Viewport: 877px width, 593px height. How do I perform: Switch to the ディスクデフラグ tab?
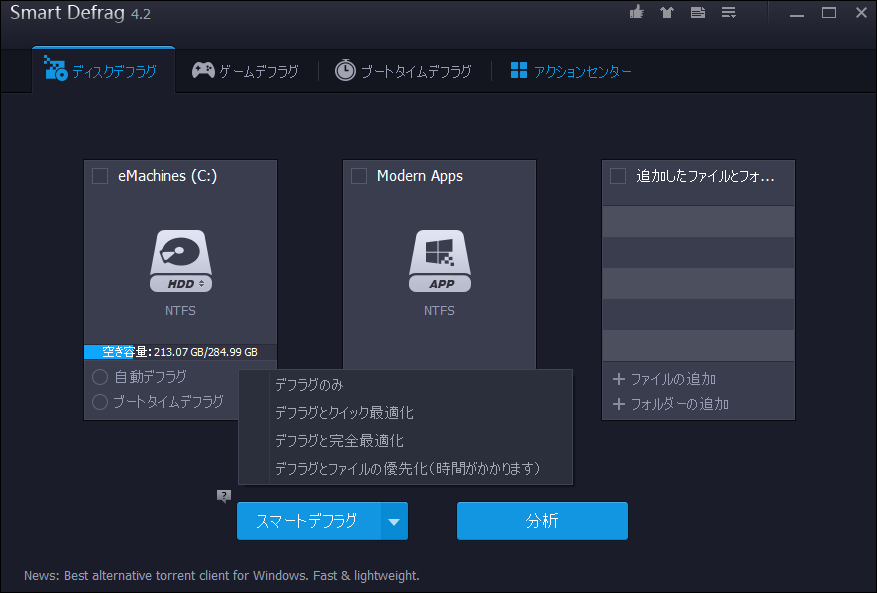[103, 70]
